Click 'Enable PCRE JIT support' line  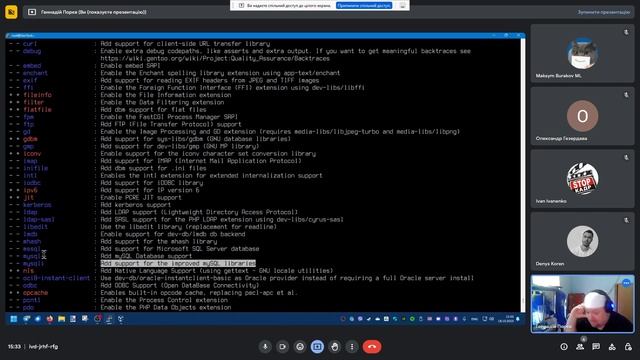pos(141,198)
